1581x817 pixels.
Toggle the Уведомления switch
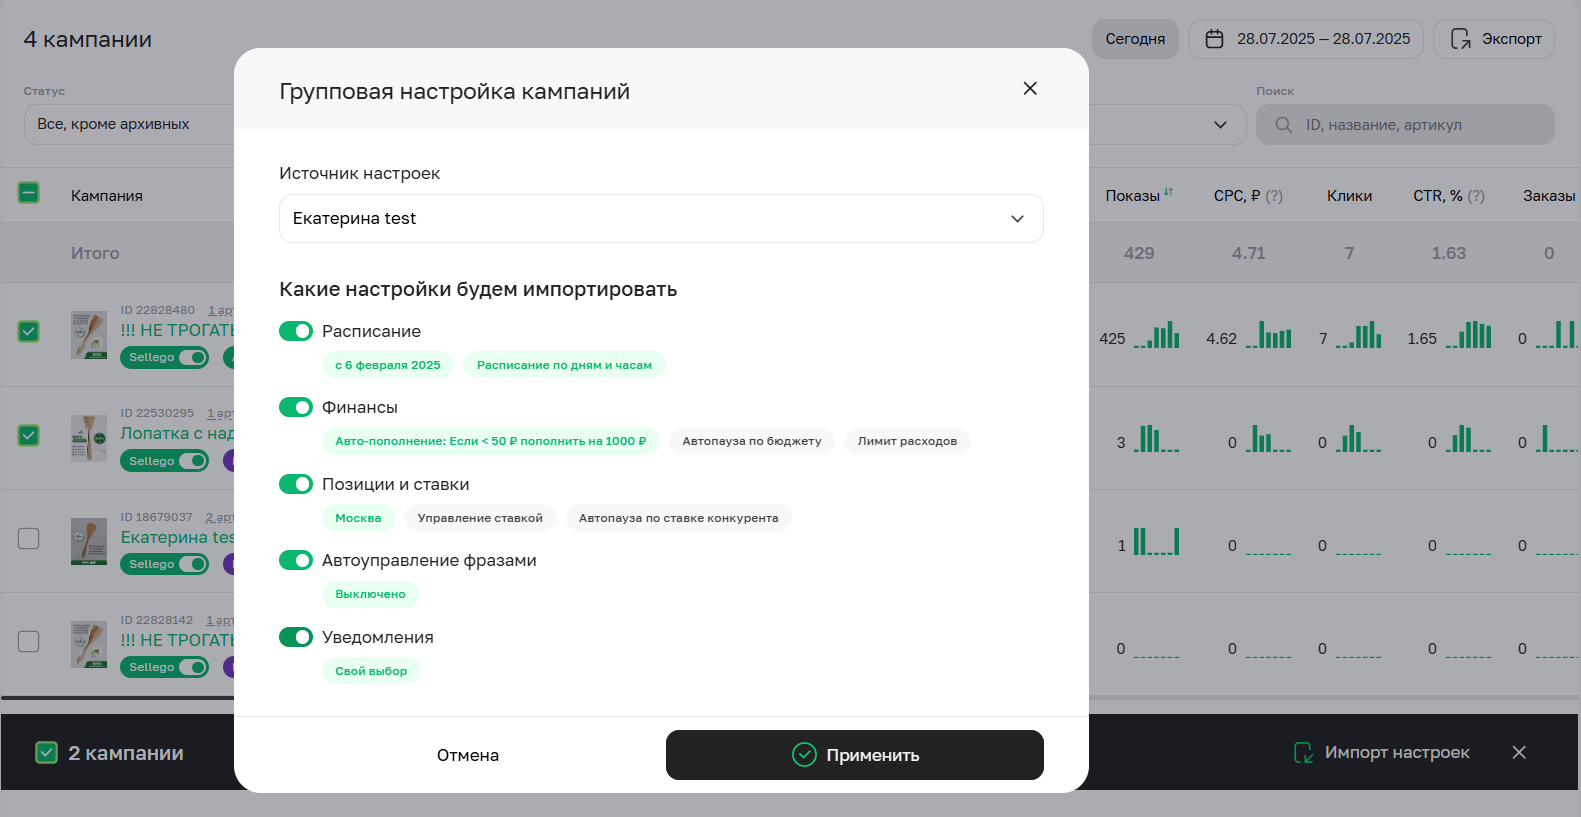296,637
